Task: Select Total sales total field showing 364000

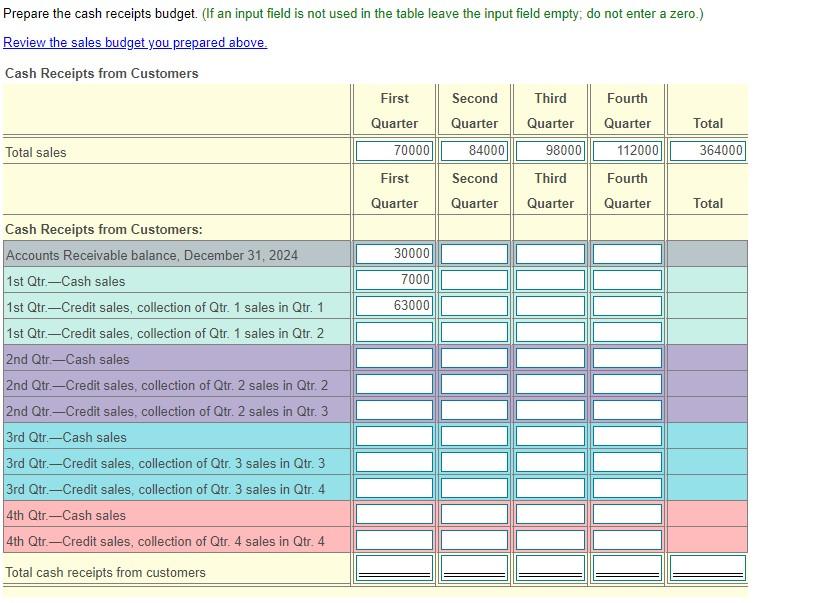Action: 708,150
